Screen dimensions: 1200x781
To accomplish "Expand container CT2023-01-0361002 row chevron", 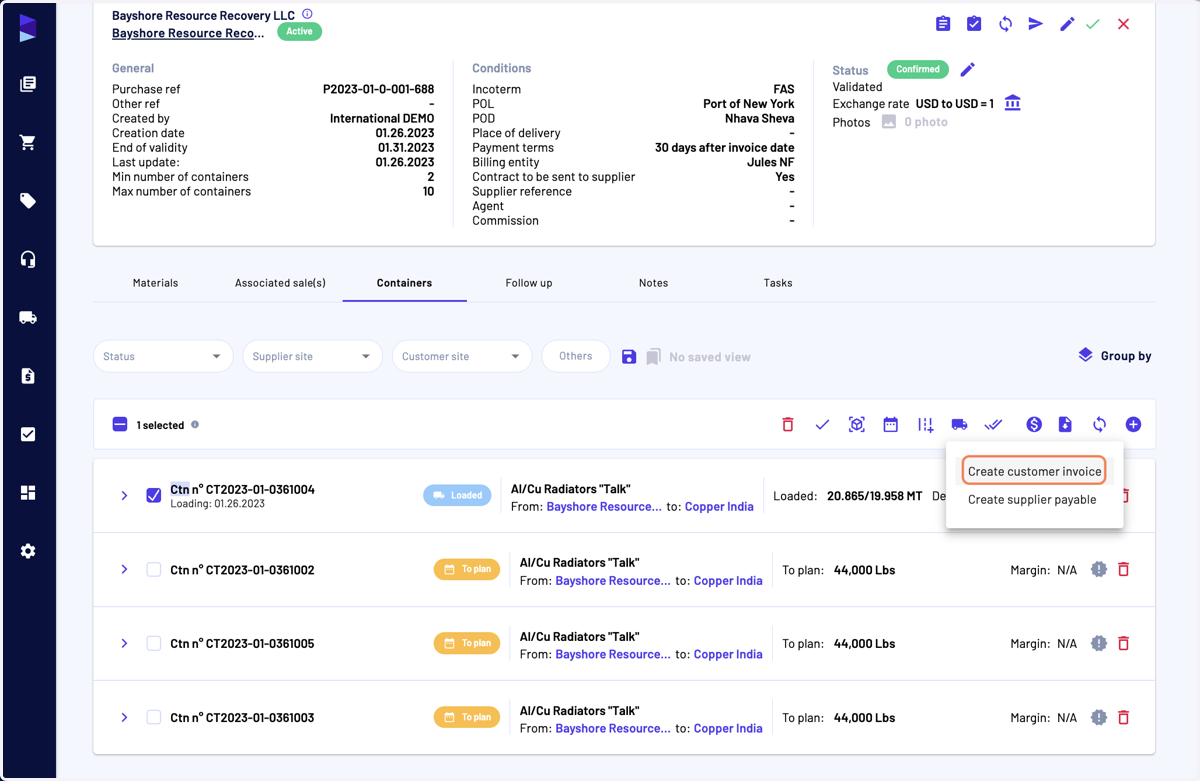I will (x=124, y=570).
